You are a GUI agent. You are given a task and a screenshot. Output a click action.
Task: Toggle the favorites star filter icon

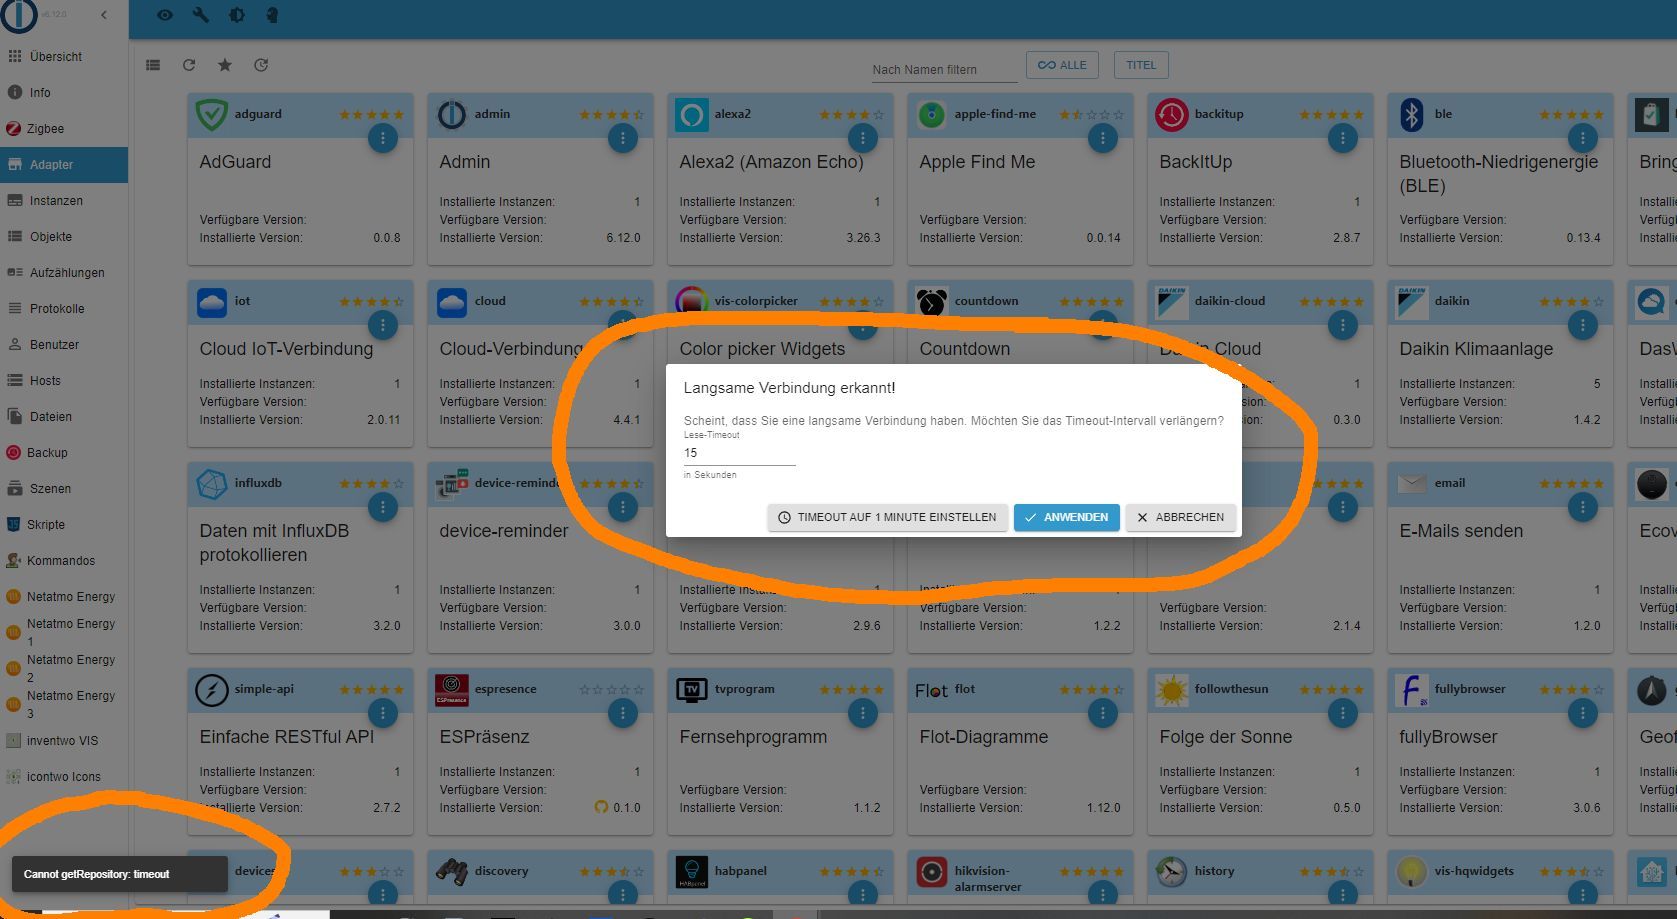pyautogui.click(x=225, y=65)
